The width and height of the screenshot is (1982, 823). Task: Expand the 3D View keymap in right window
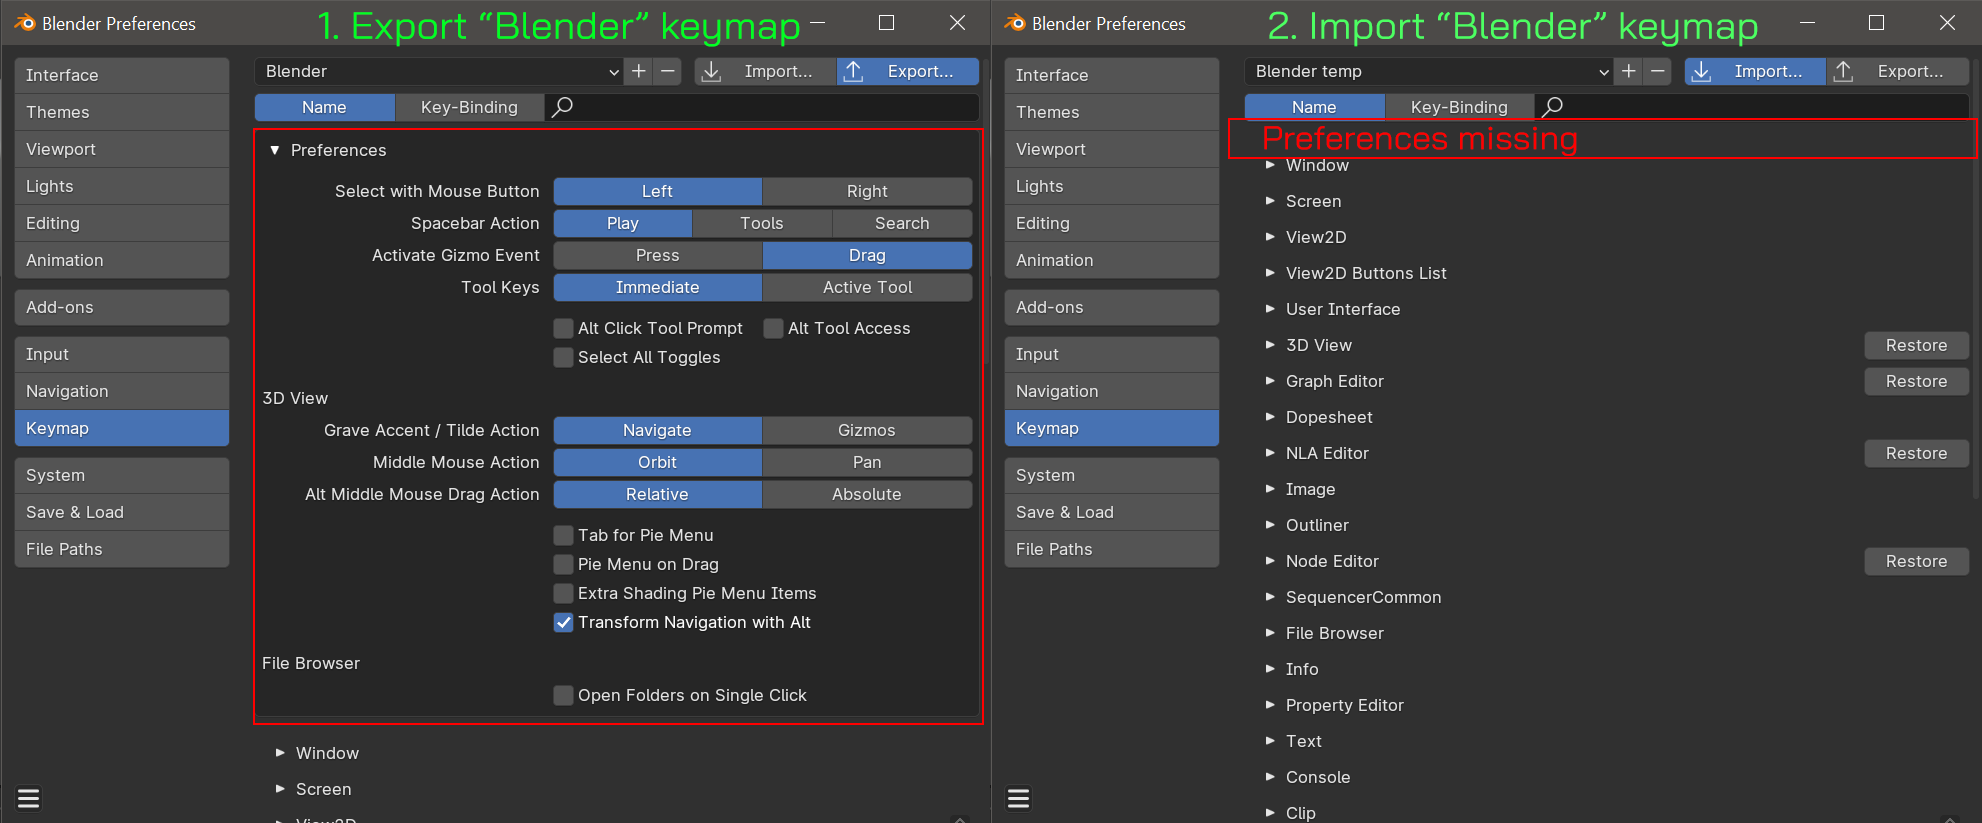tap(1271, 345)
